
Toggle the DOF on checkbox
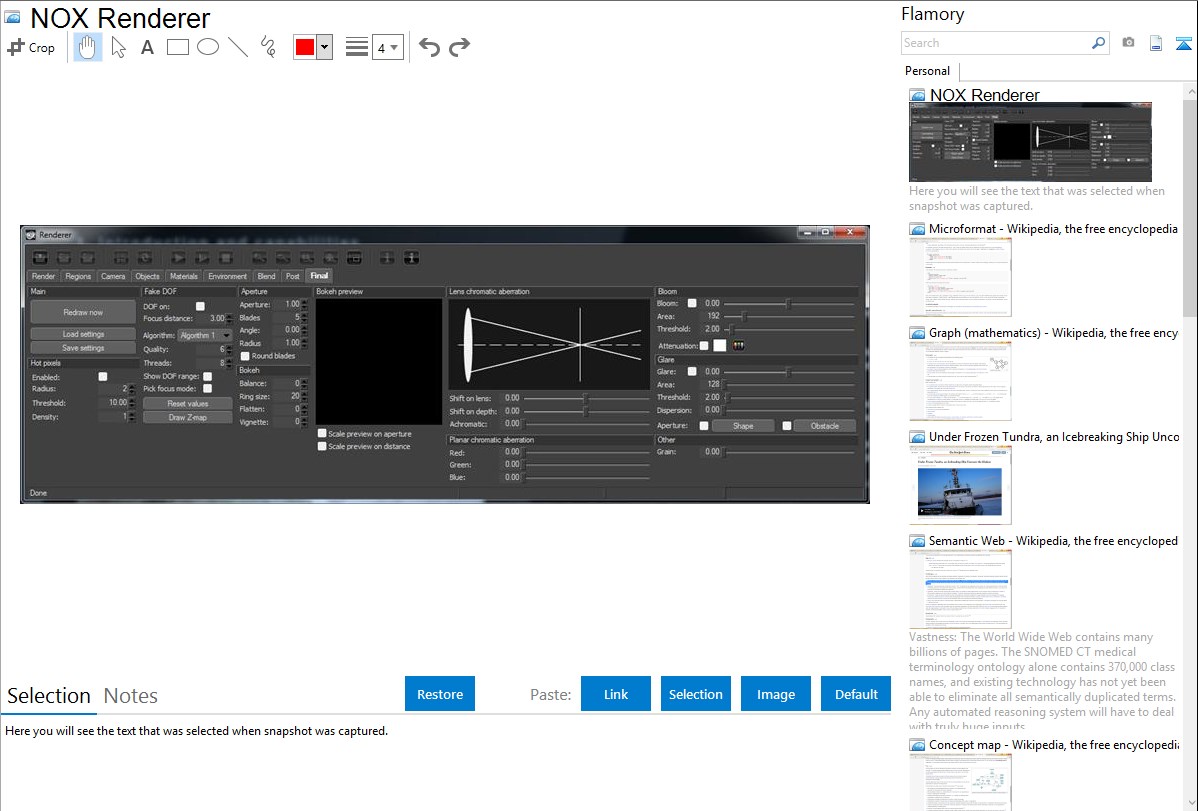pos(200,306)
